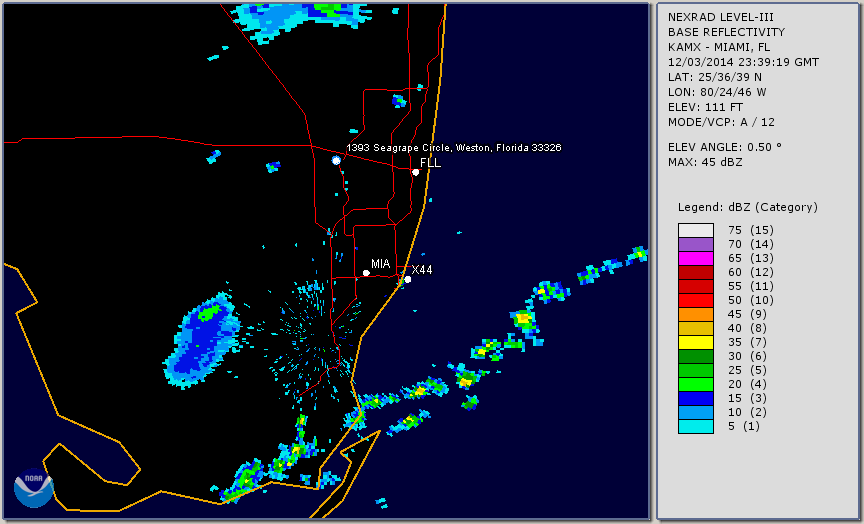Click the 45 (9) legend value
Viewport: 864px width, 524px height.
(747, 315)
